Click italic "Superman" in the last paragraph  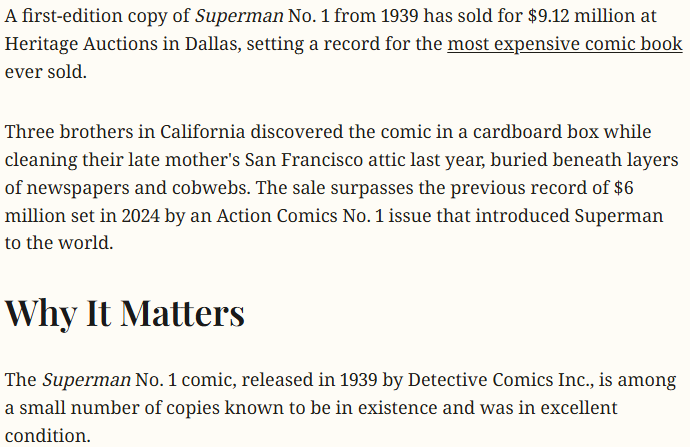[86, 380]
